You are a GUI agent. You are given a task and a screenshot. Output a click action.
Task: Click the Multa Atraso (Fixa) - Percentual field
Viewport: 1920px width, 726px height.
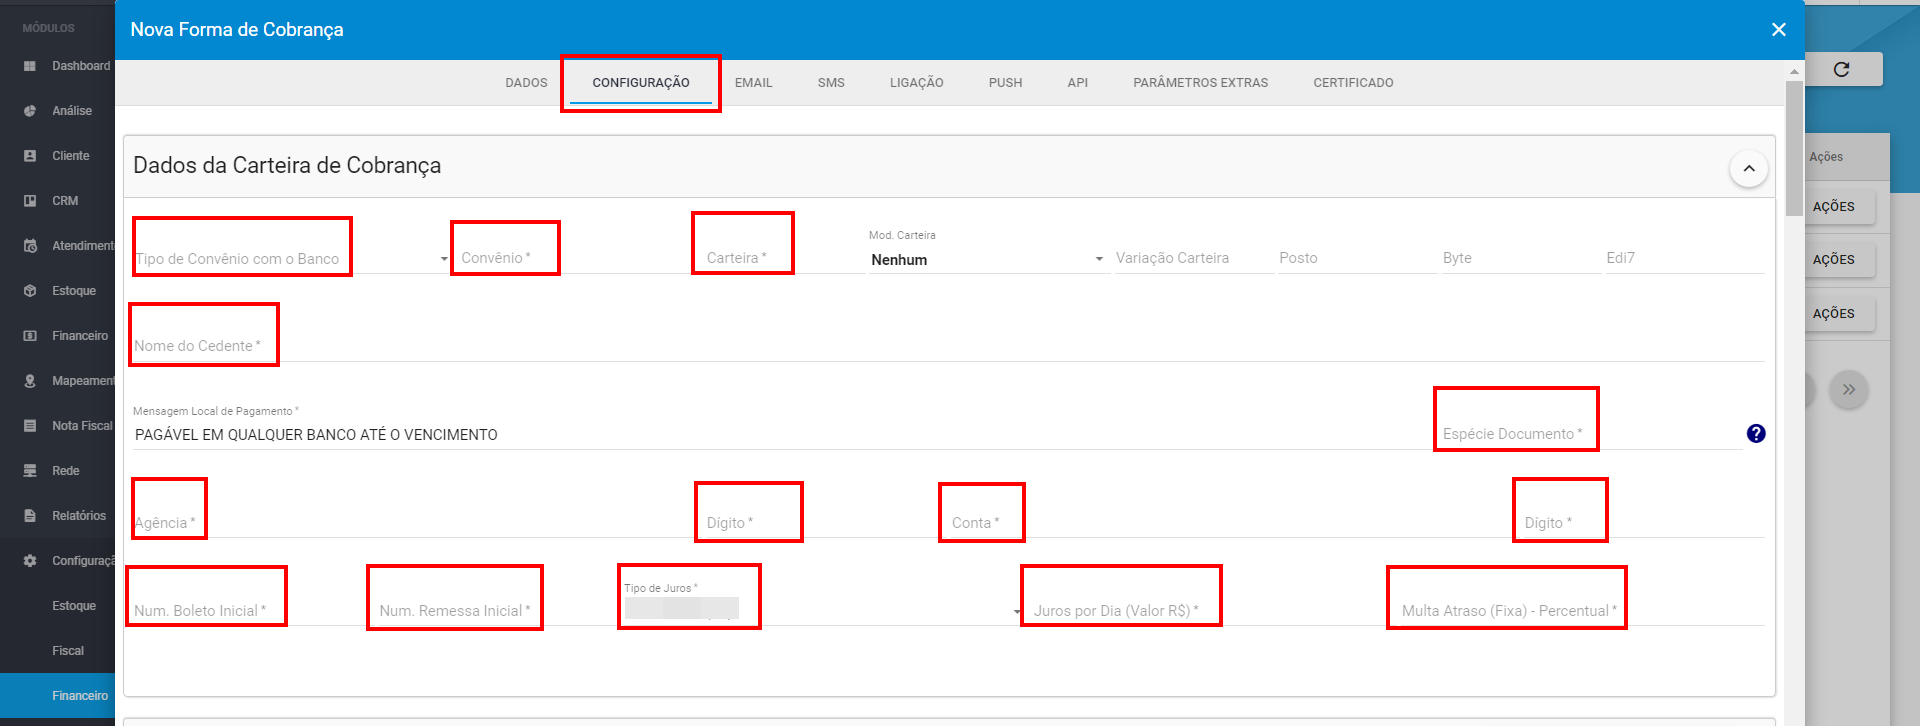coord(1581,611)
